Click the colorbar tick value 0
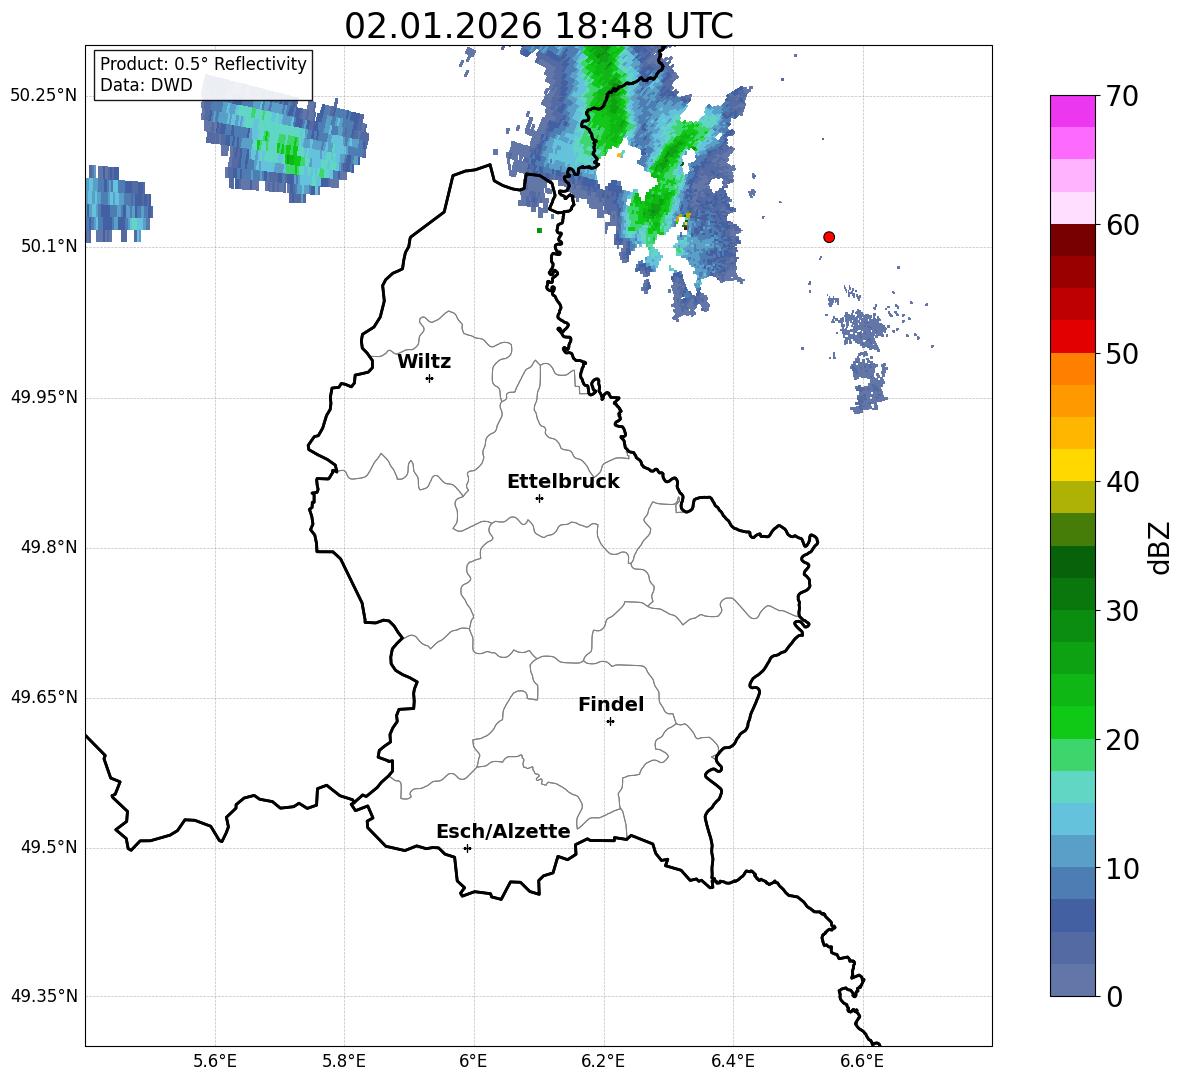 click(x=1114, y=996)
